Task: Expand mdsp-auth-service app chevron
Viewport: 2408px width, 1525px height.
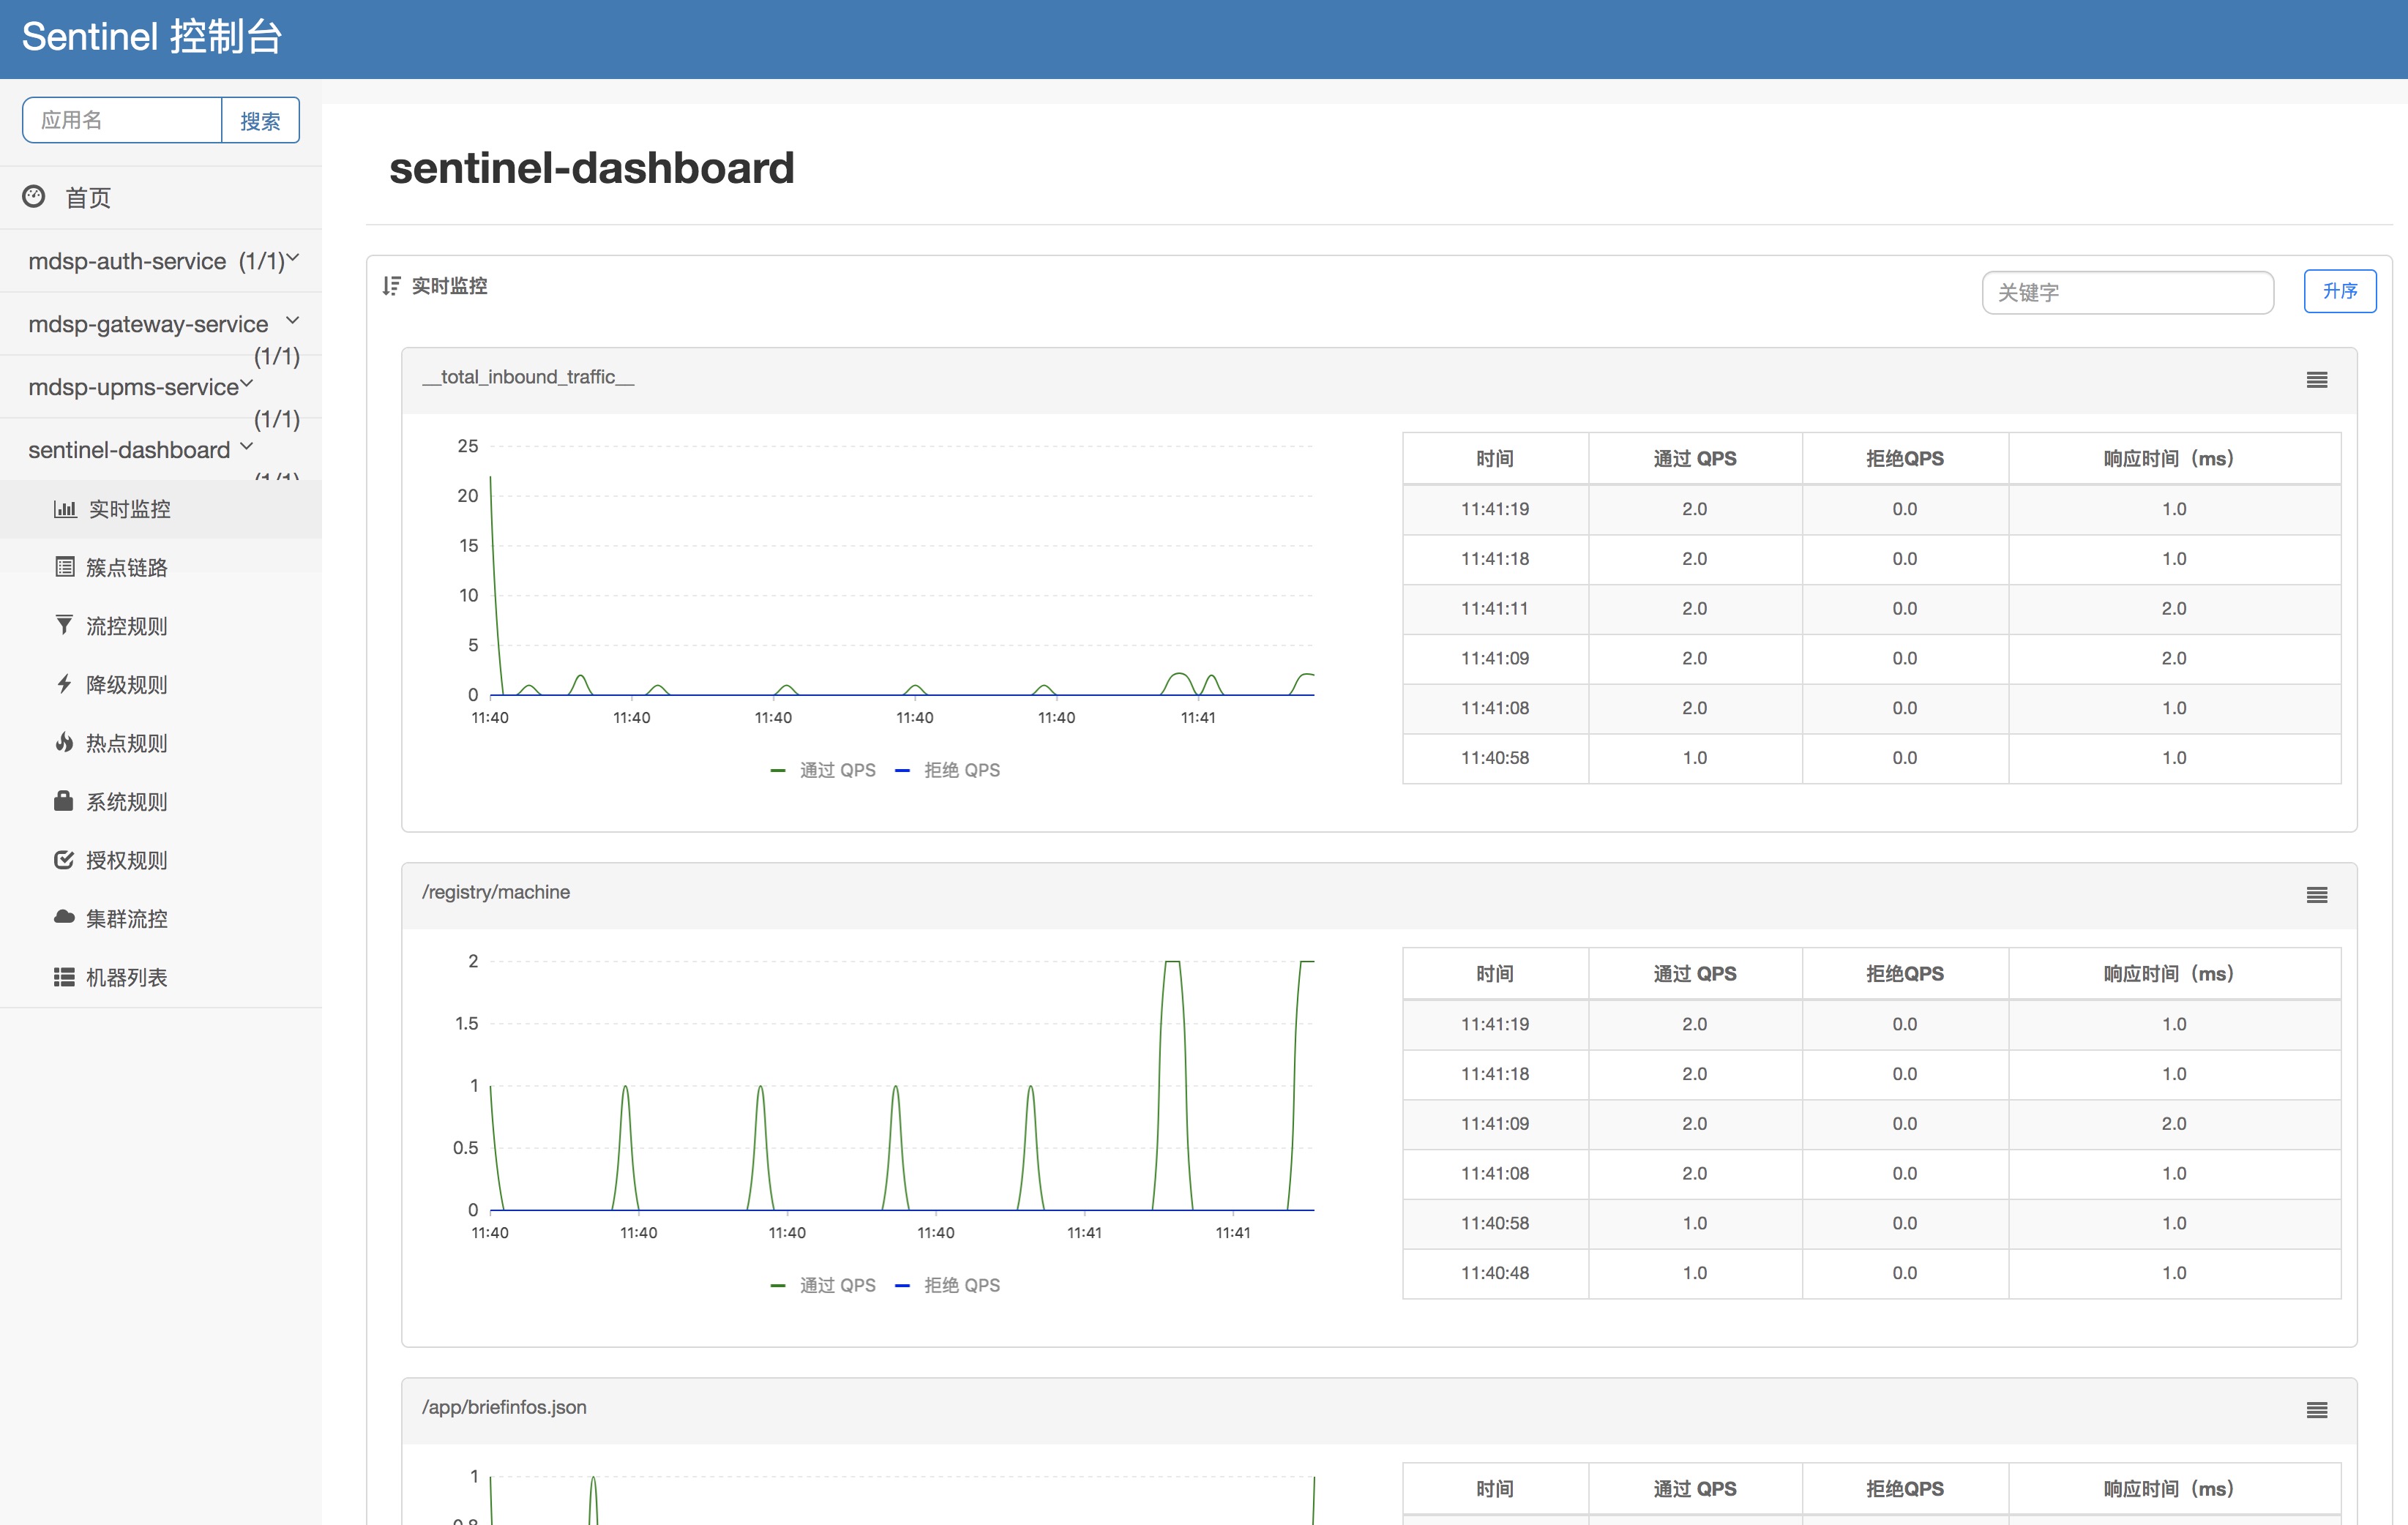Action: coord(293,258)
